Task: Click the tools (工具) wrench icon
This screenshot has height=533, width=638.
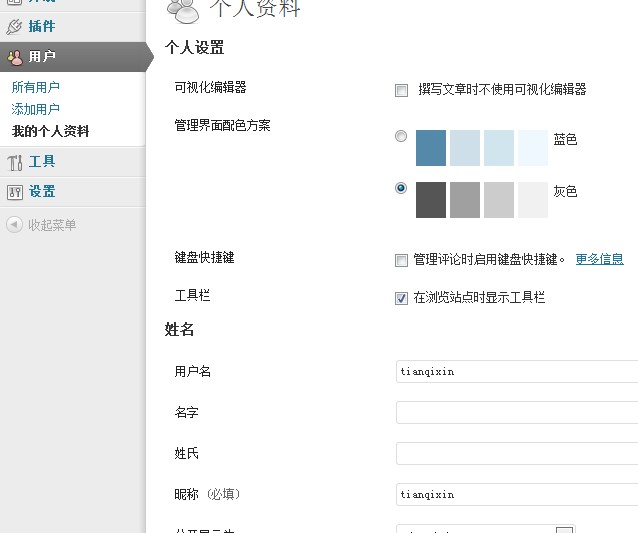Action: tap(14, 162)
